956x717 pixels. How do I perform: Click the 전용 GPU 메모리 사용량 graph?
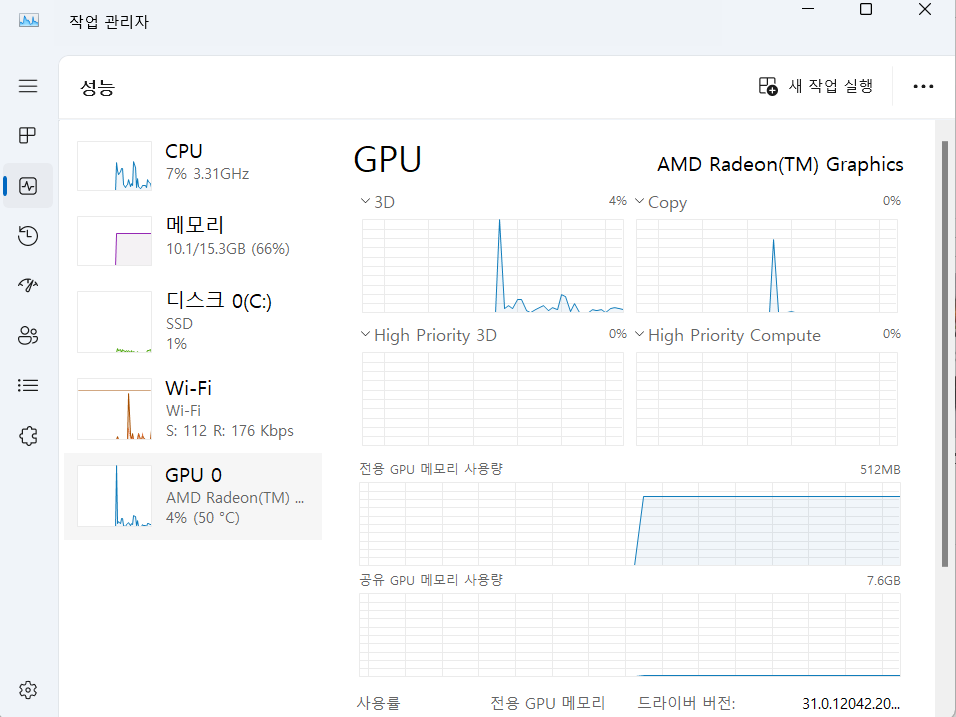click(x=630, y=524)
